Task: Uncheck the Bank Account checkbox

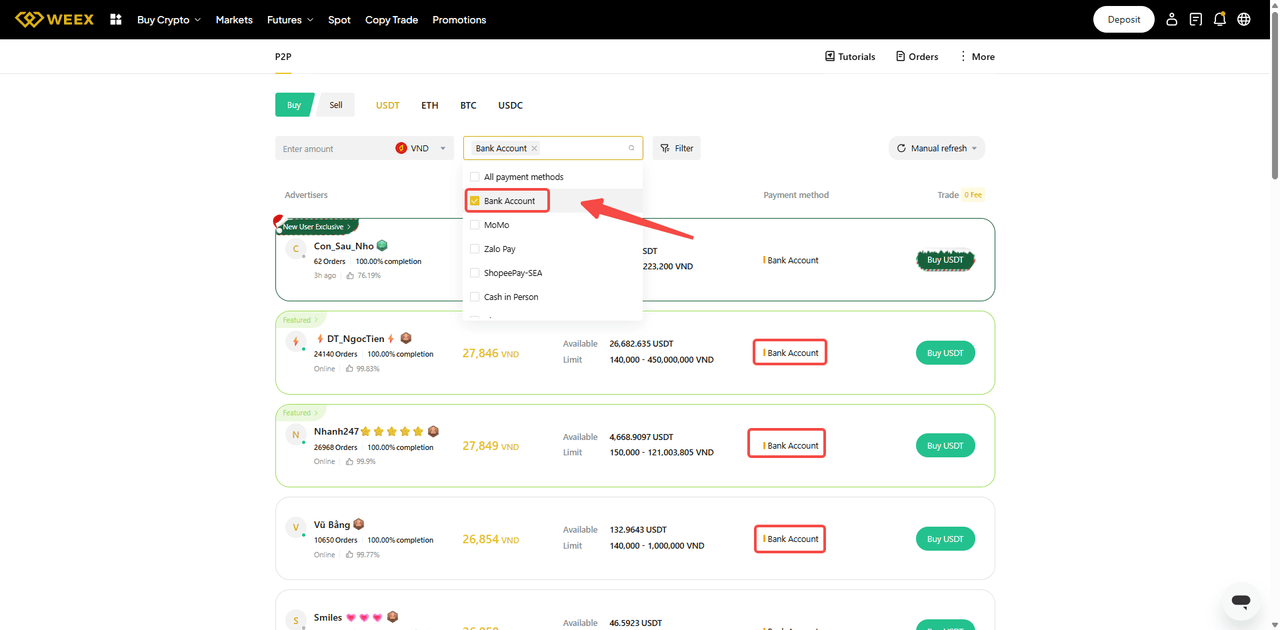Action: coord(475,201)
